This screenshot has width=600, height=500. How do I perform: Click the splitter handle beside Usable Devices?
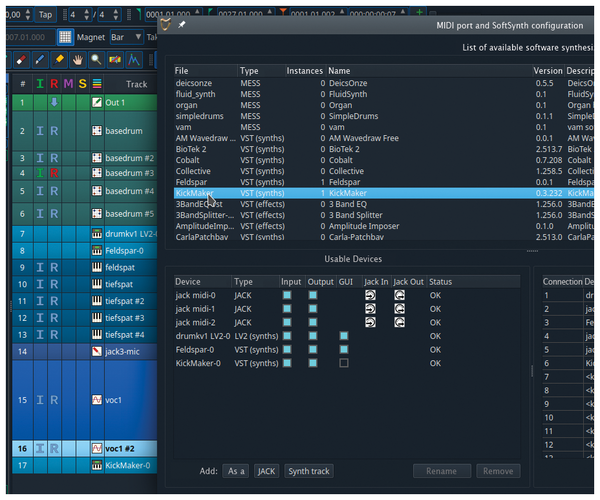532,371
